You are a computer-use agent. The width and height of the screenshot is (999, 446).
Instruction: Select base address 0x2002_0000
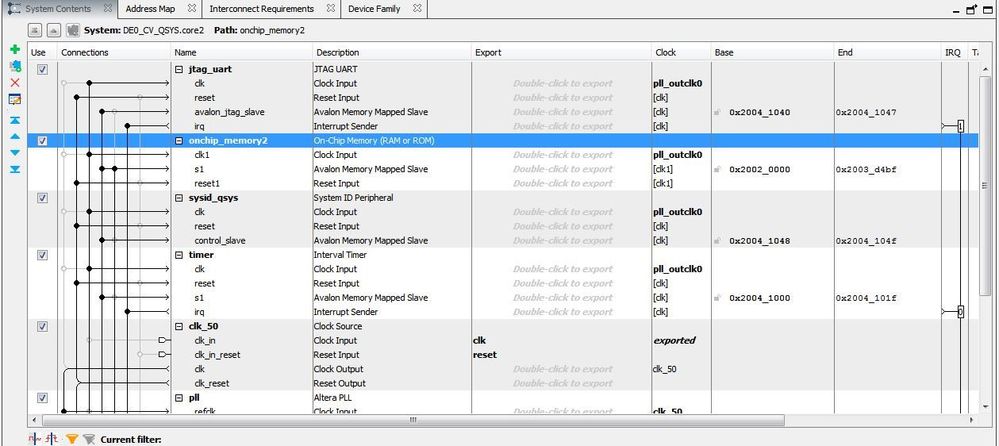point(759,169)
